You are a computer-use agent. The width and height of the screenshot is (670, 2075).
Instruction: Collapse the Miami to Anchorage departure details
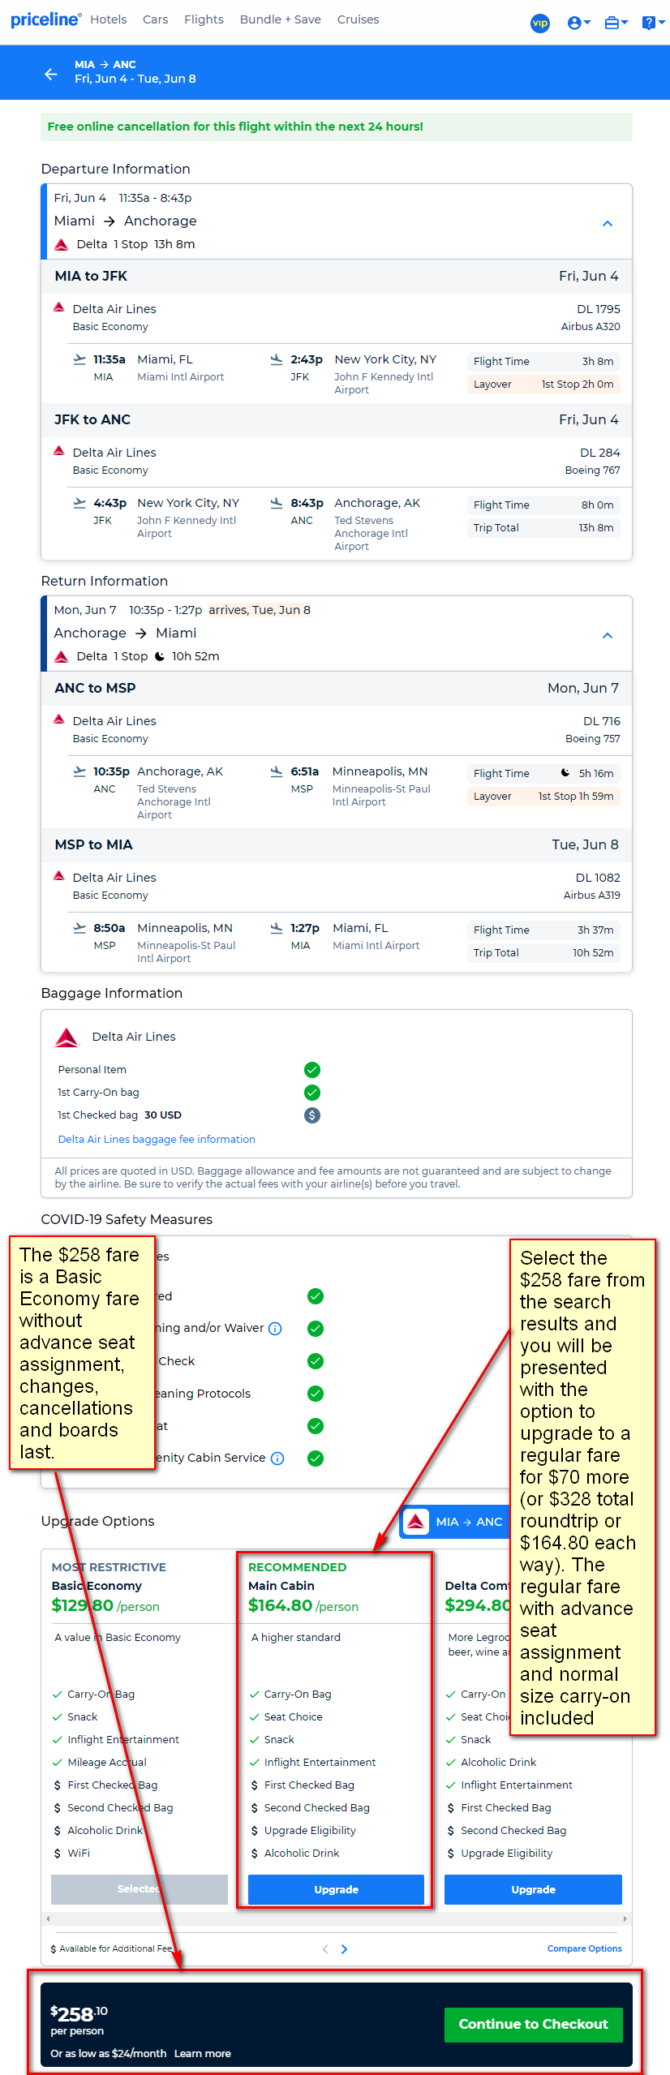point(607,223)
